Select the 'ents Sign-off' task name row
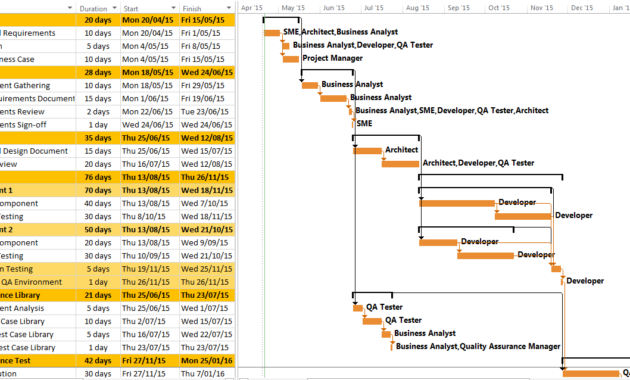This screenshot has width=630, height=380. pos(38,125)
